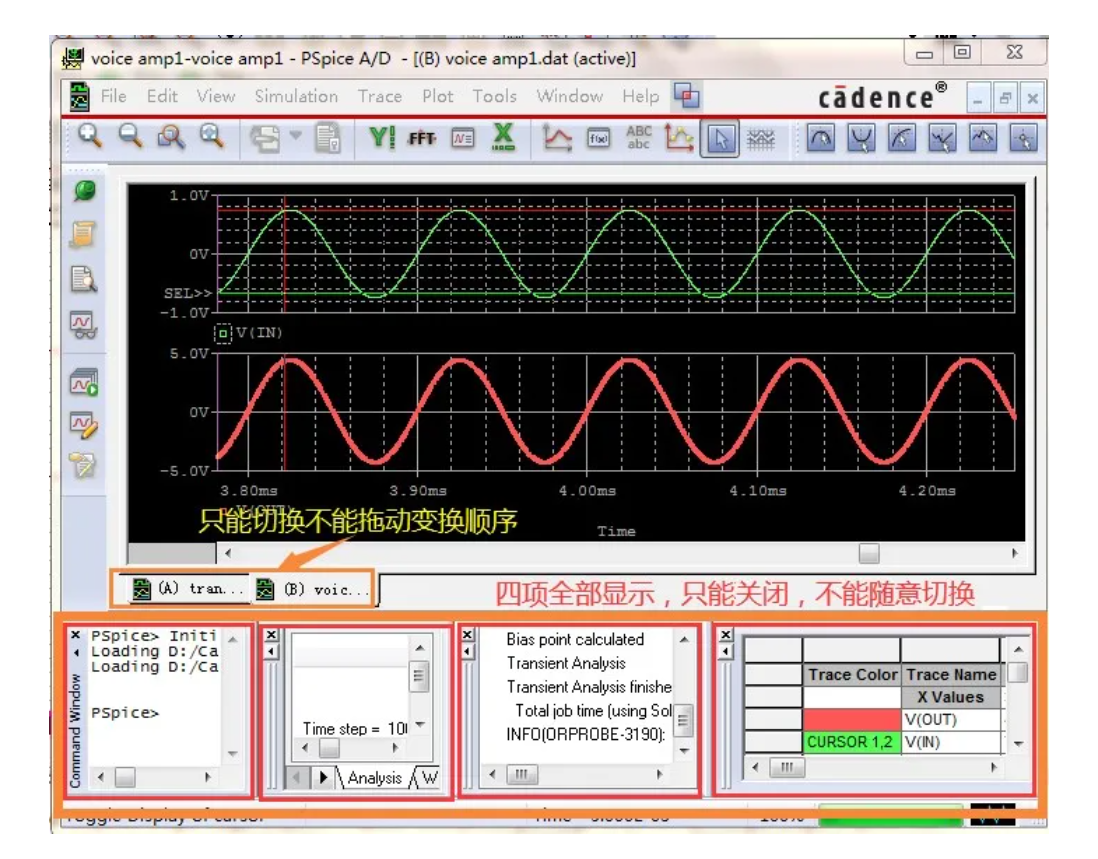Click the overlapping windows icon after Help

click(x=686, y=96)
